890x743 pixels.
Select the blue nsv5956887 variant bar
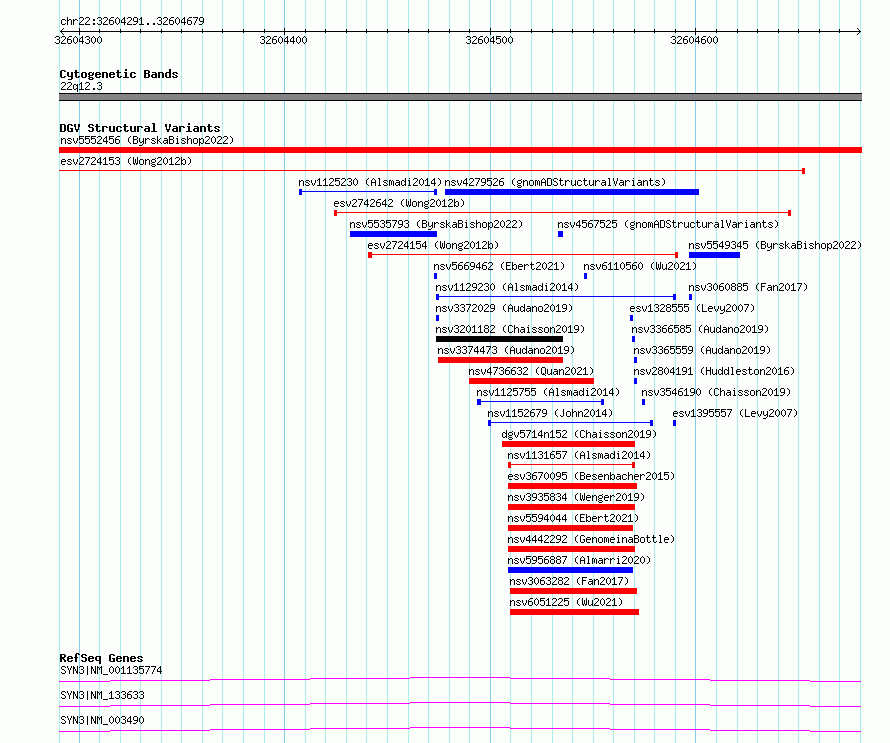click(x=570, y=570)
